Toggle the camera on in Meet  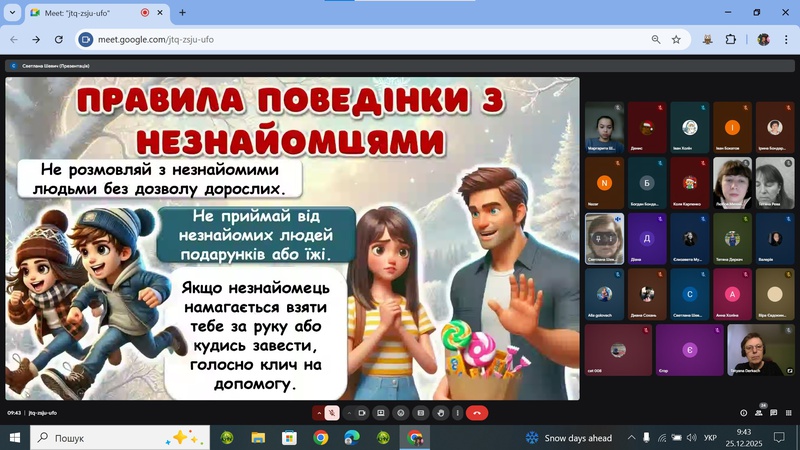point(361,412)
